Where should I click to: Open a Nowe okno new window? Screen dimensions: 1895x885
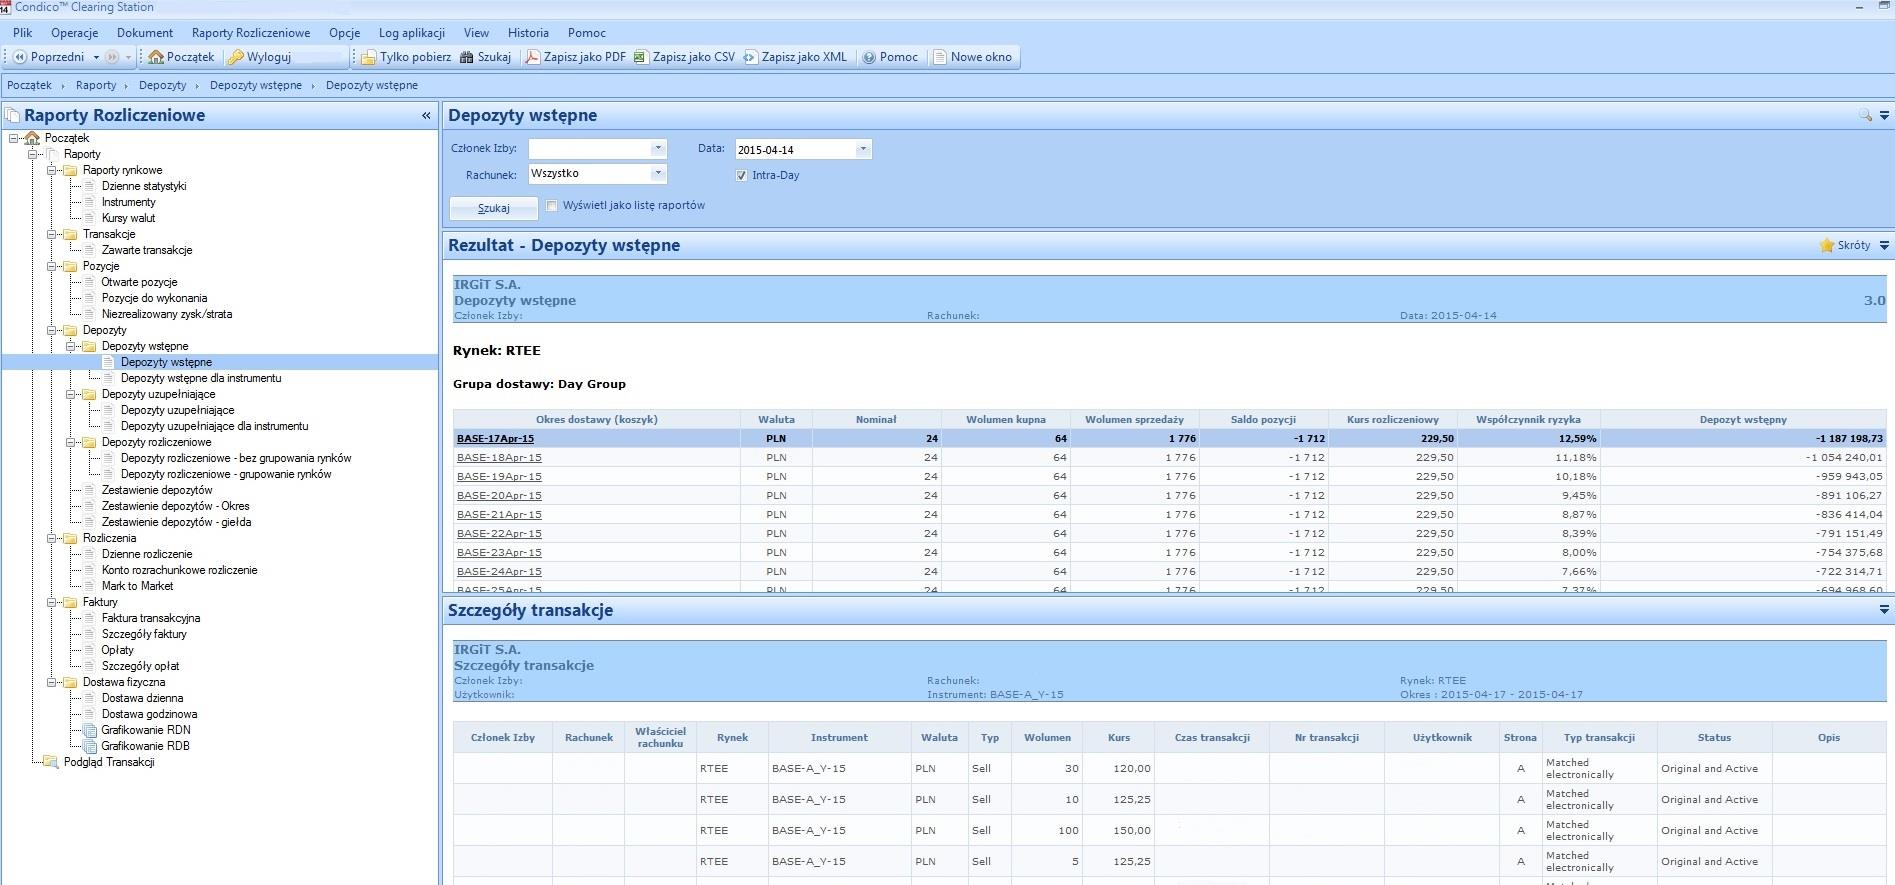pos(972,57)
